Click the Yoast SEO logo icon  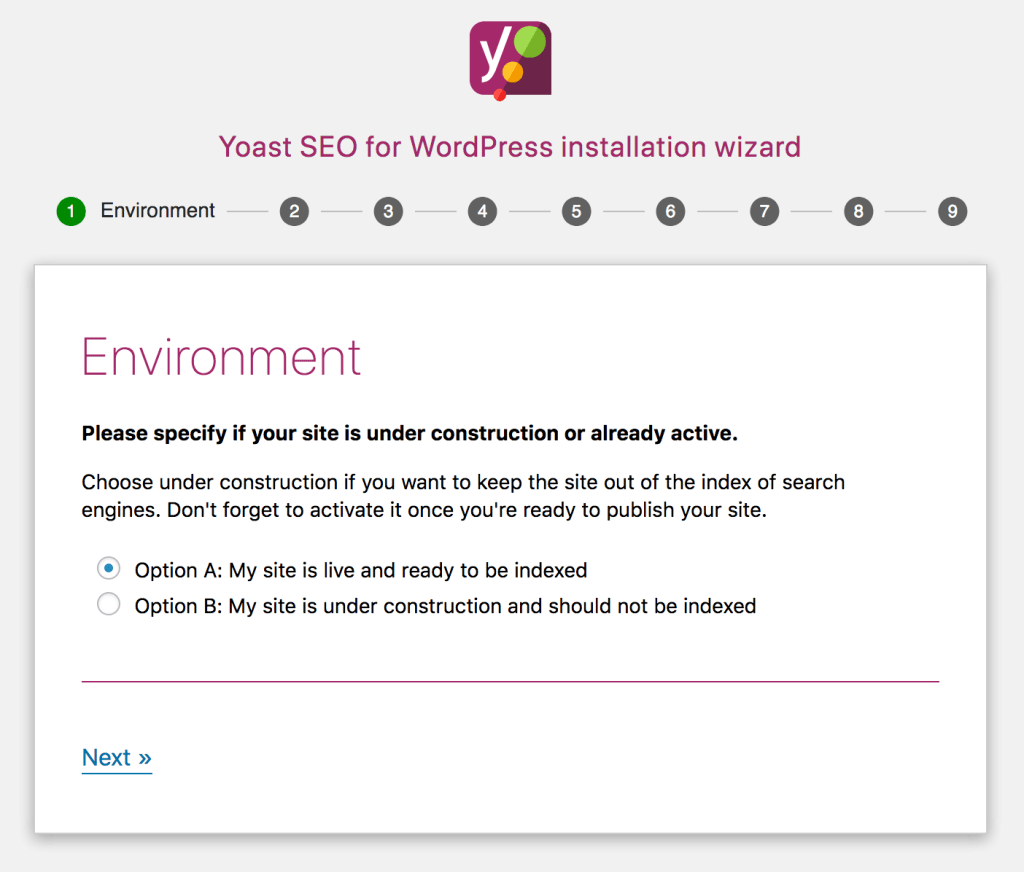coord(510,59)
